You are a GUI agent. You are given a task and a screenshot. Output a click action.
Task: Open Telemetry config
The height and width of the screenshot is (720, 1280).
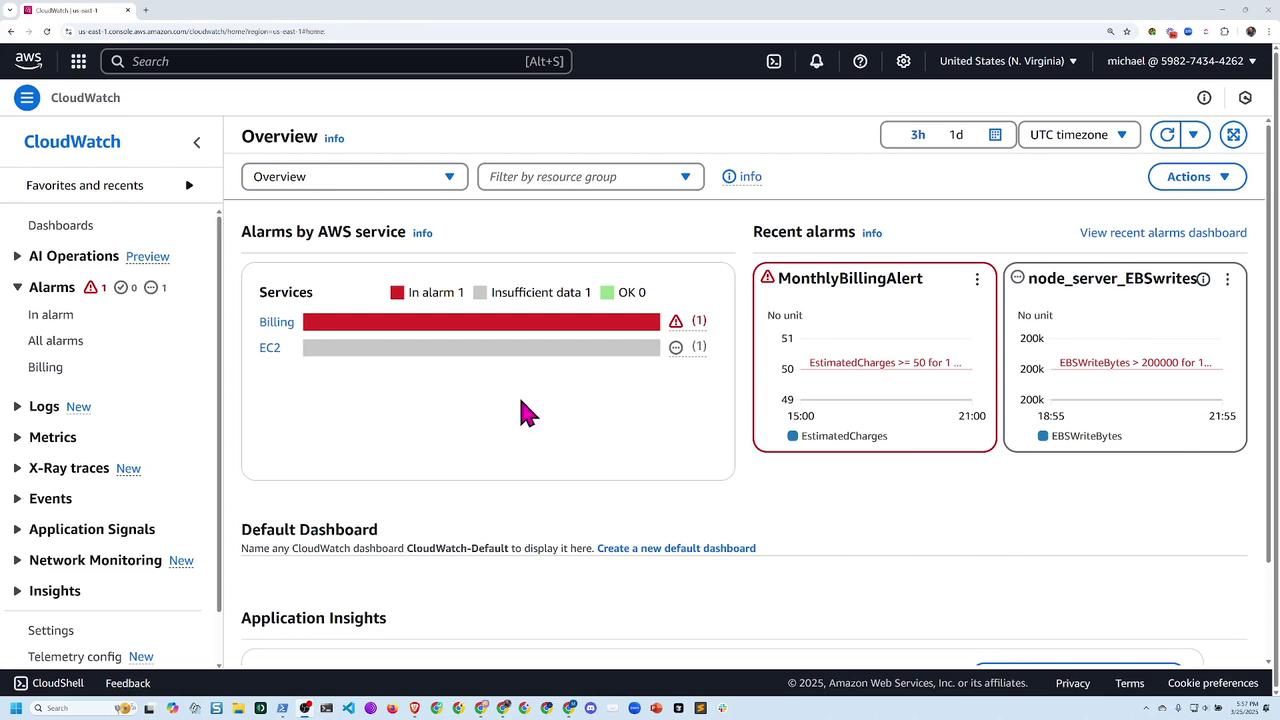point(75,657)
